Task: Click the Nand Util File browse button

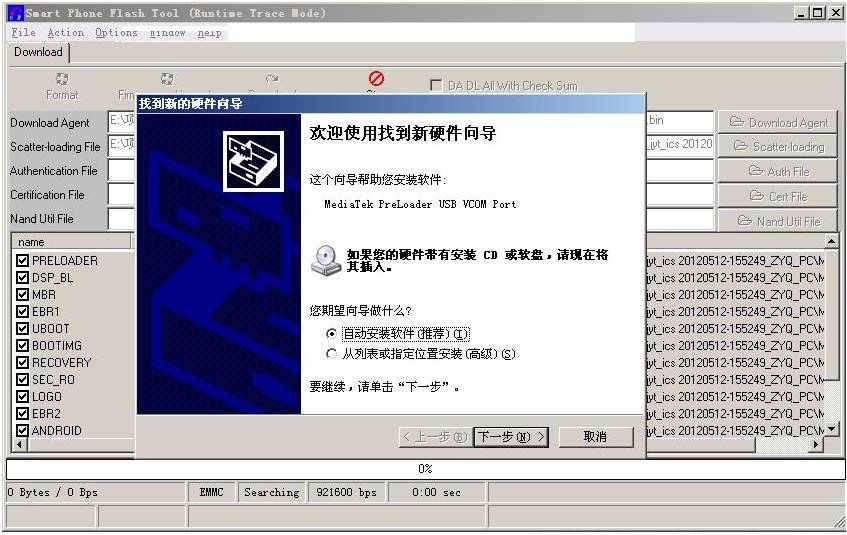Action: (777, 221)
